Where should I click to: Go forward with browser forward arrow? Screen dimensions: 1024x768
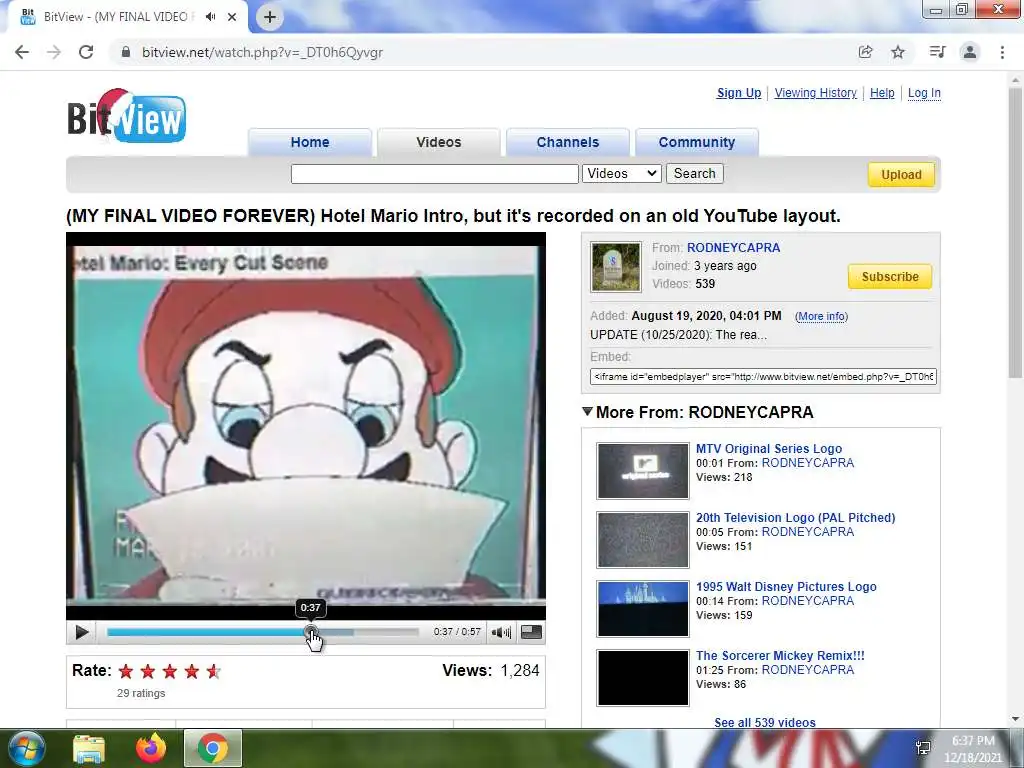[54, 52]
